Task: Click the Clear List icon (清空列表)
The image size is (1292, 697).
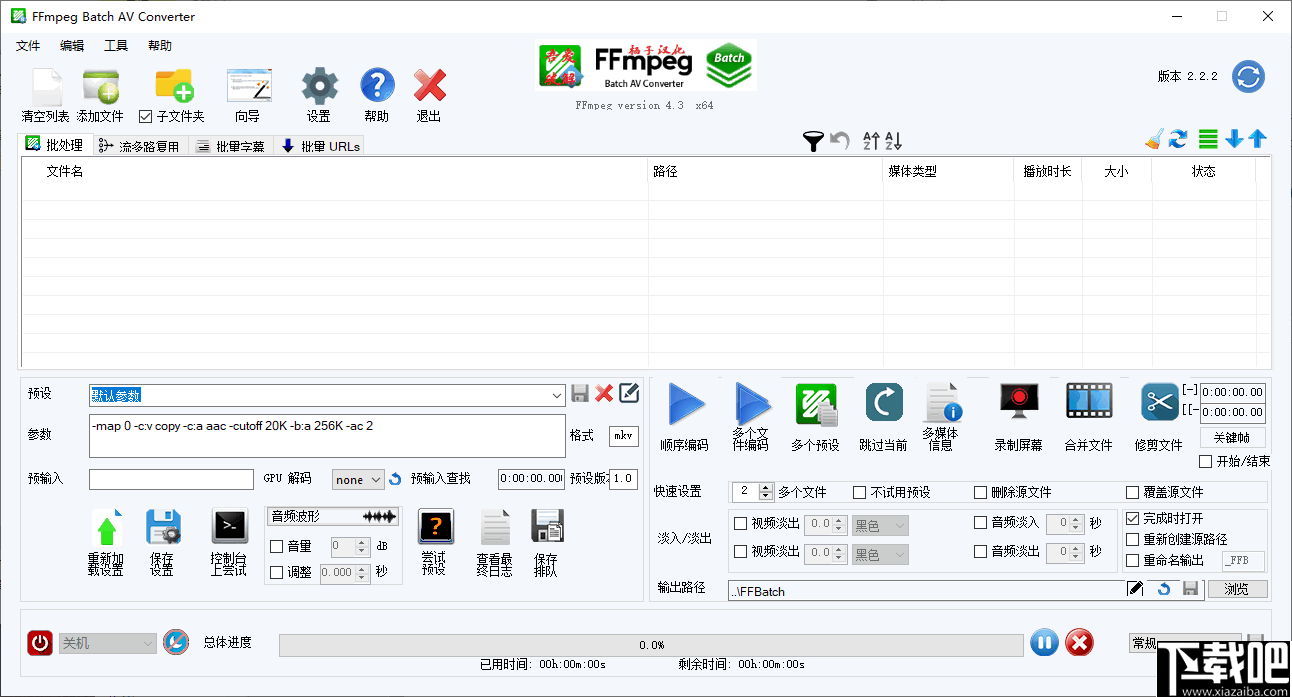Action: [x=46, y=89]
